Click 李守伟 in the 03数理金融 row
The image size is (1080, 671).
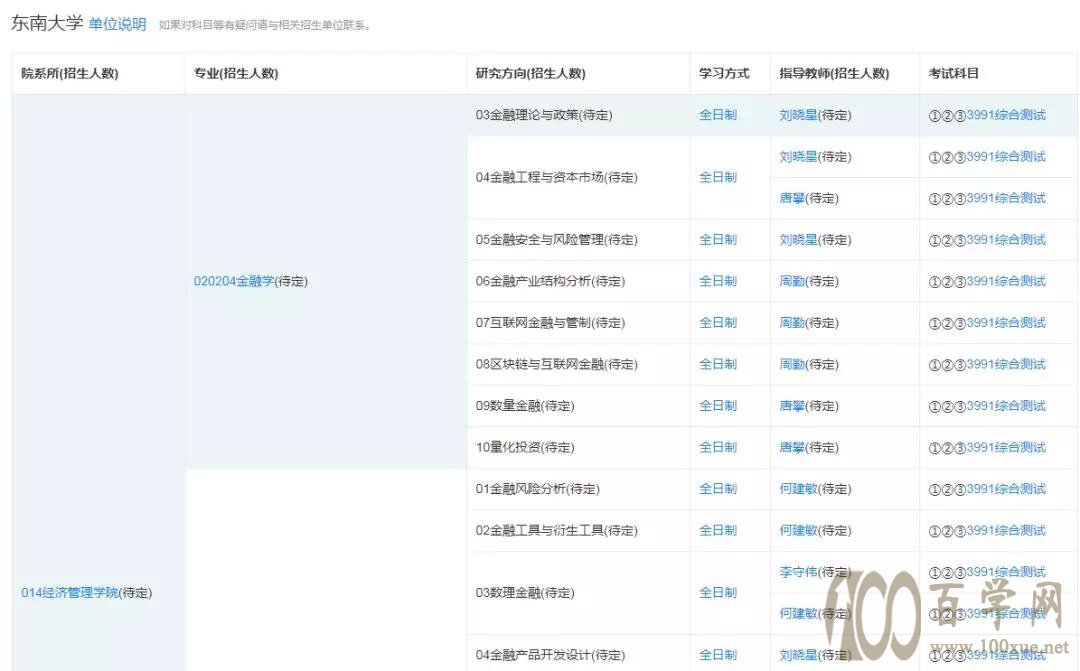[x=798, y=572]
